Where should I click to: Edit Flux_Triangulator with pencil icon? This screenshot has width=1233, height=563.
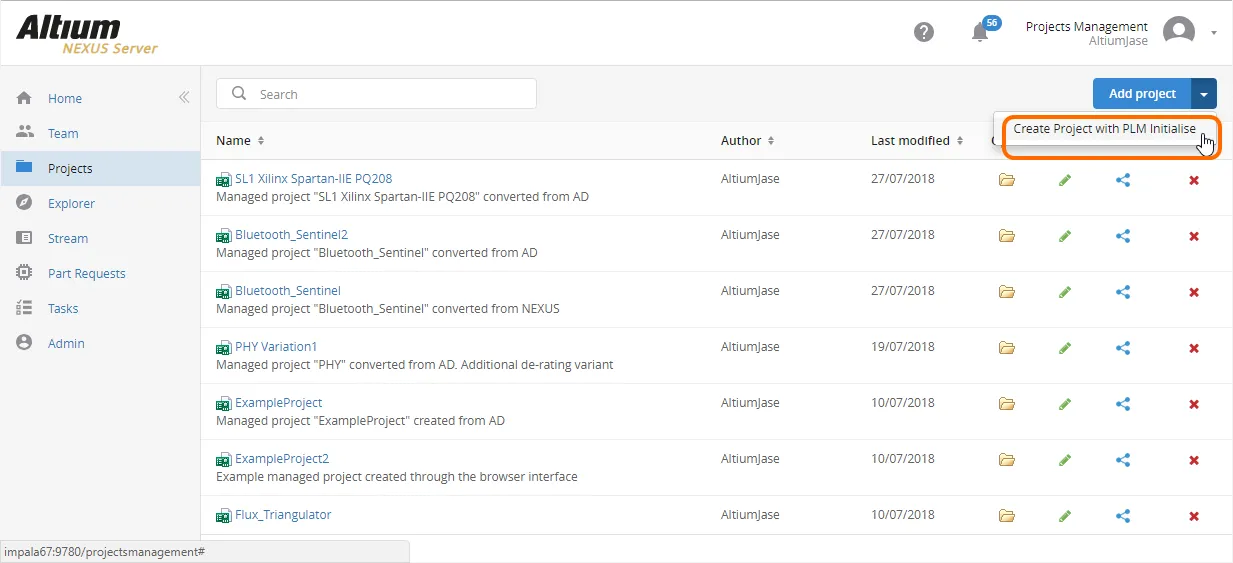[x=1065, y=516]
